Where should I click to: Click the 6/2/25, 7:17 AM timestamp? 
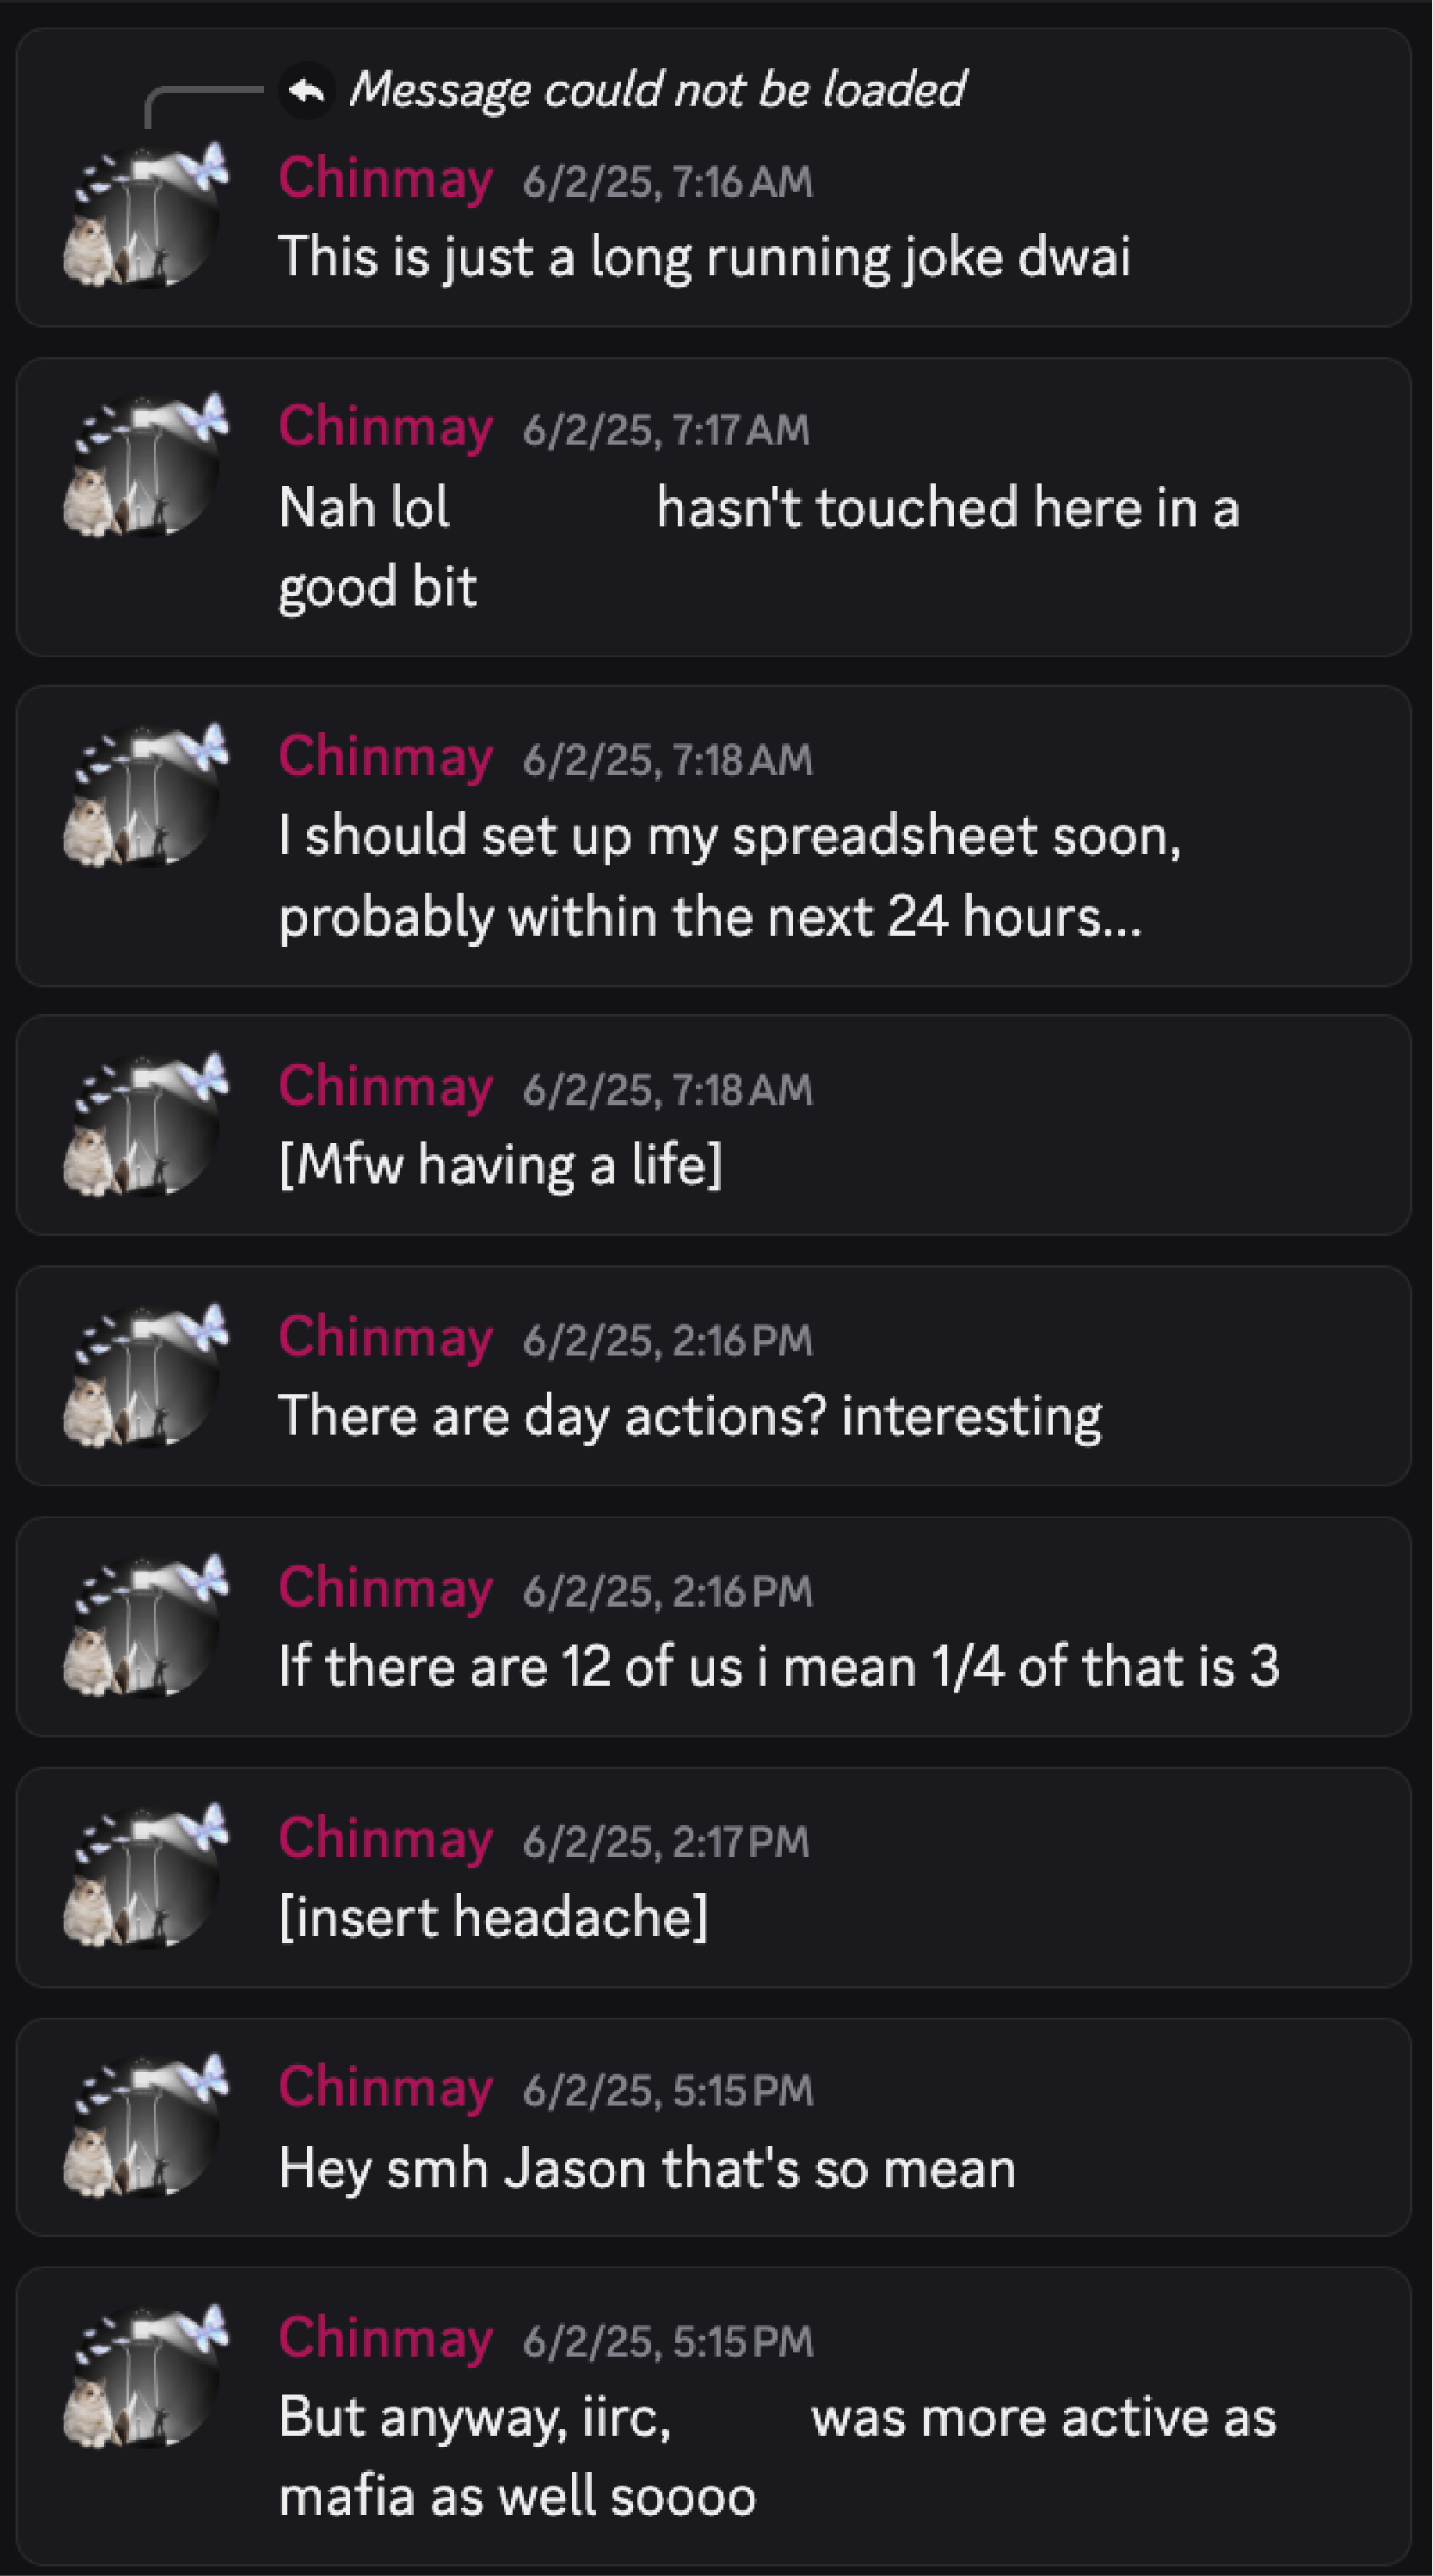click(x=665, y=431)
